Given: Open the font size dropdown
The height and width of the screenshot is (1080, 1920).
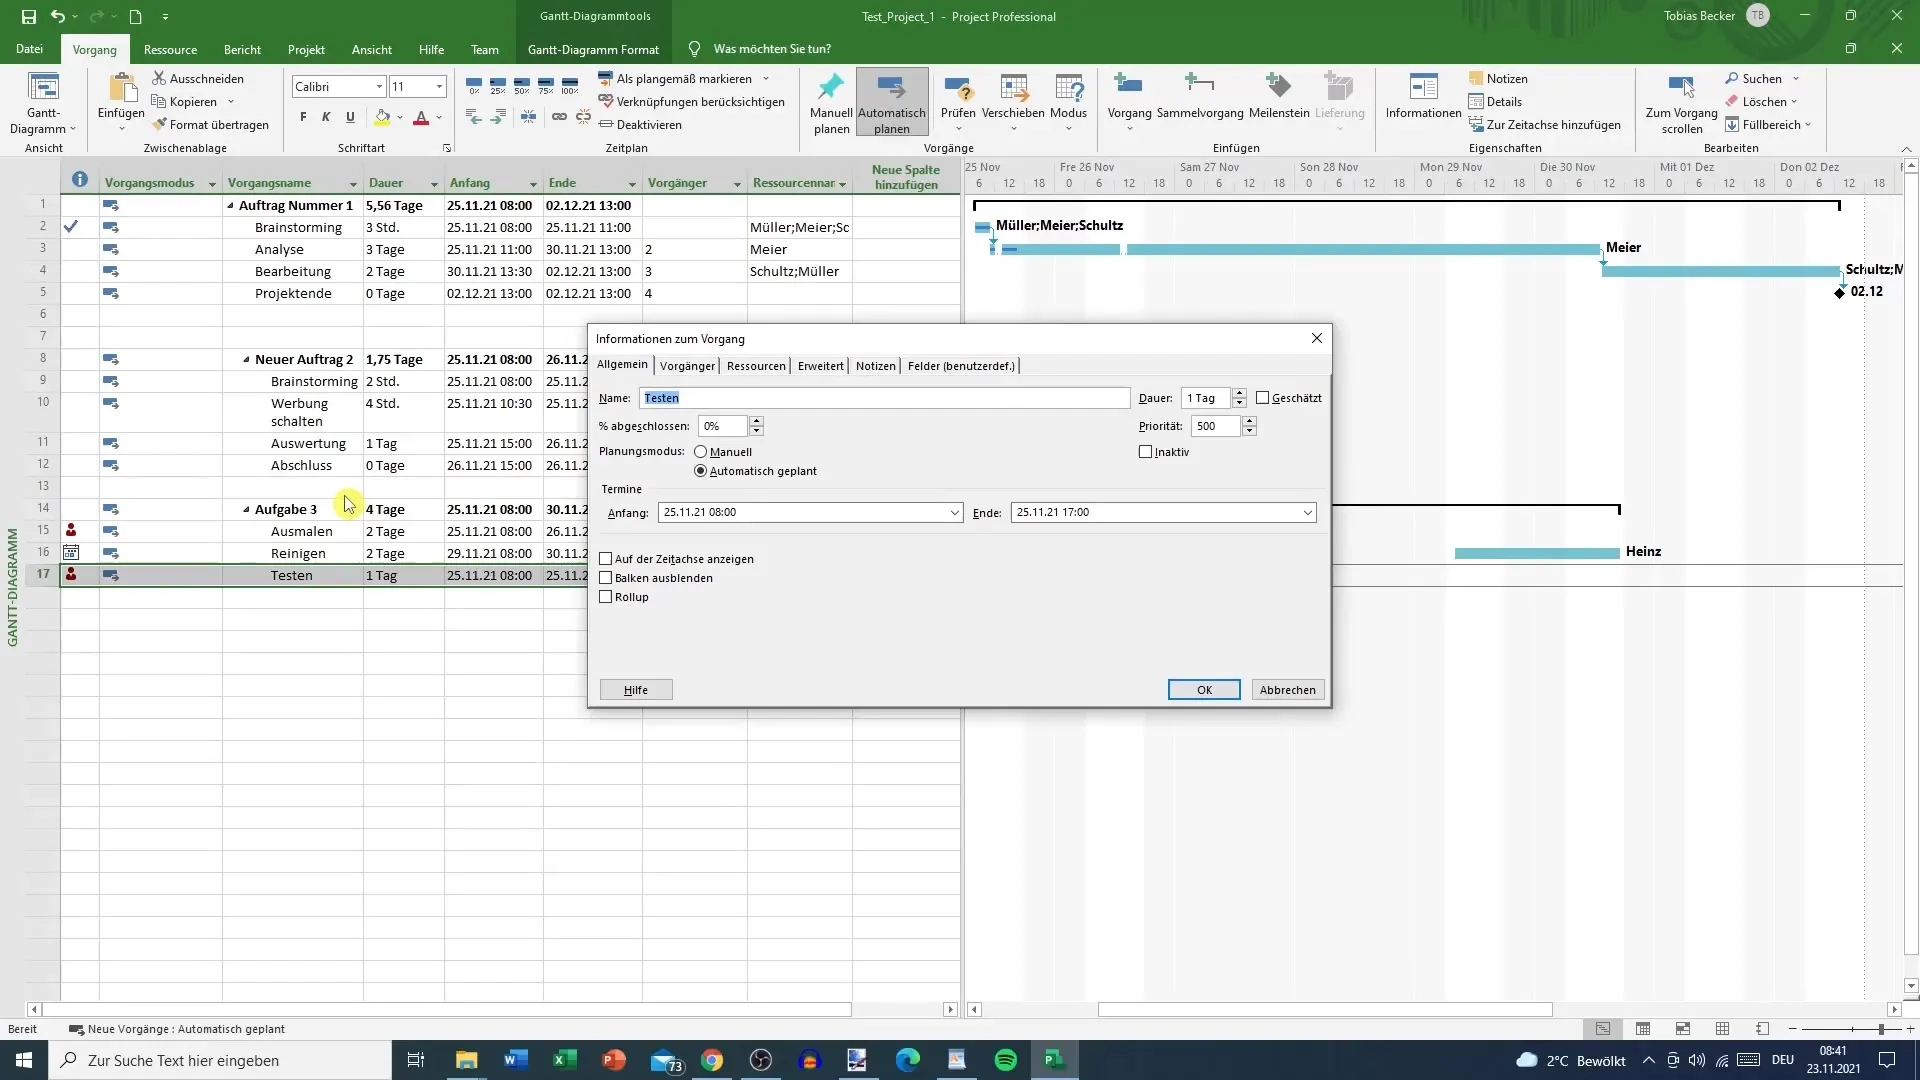Looking at the screenshot, I should 438,87.
